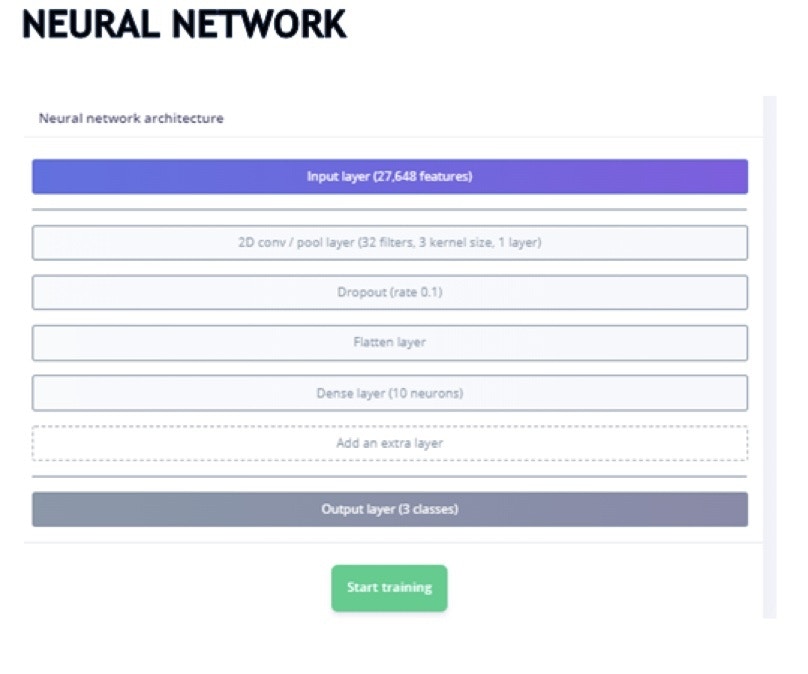Open the kernel size 3 conv layer
Image resolution: width=808 pixels, height=674 pixels.
(390, 243)
